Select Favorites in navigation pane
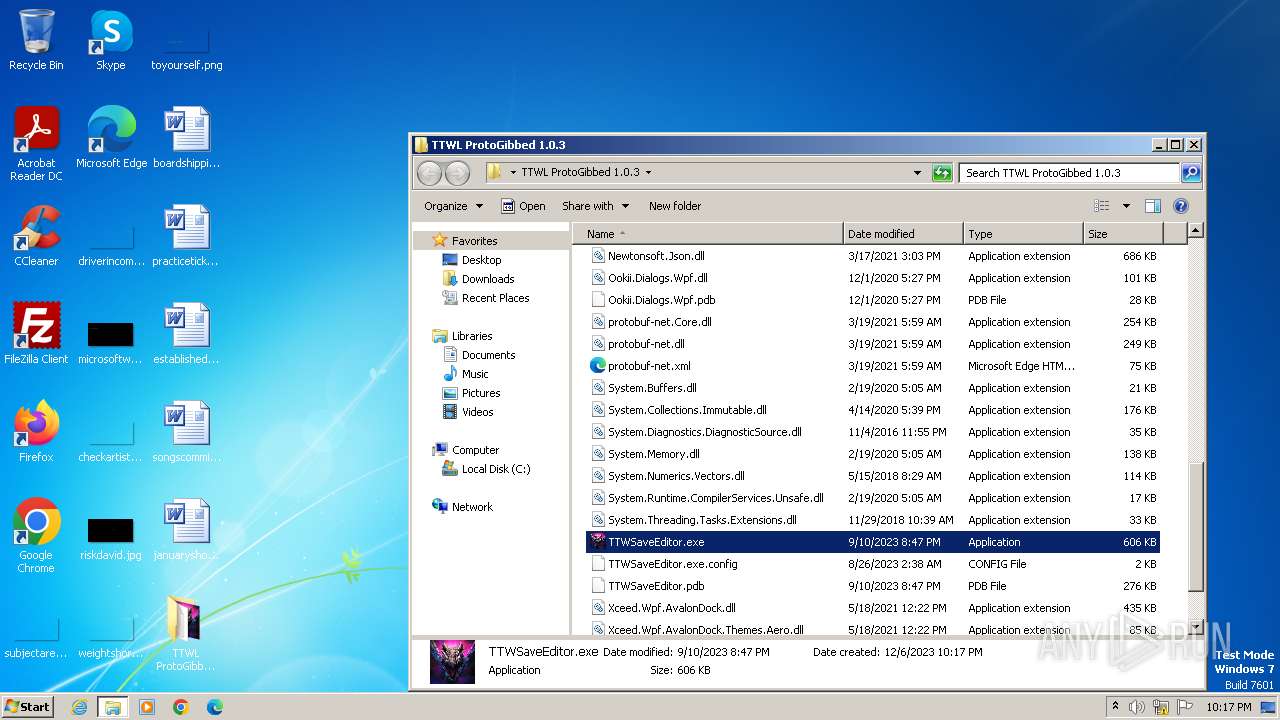Screen dimensions: 1280x720 [x=474, y=241]
